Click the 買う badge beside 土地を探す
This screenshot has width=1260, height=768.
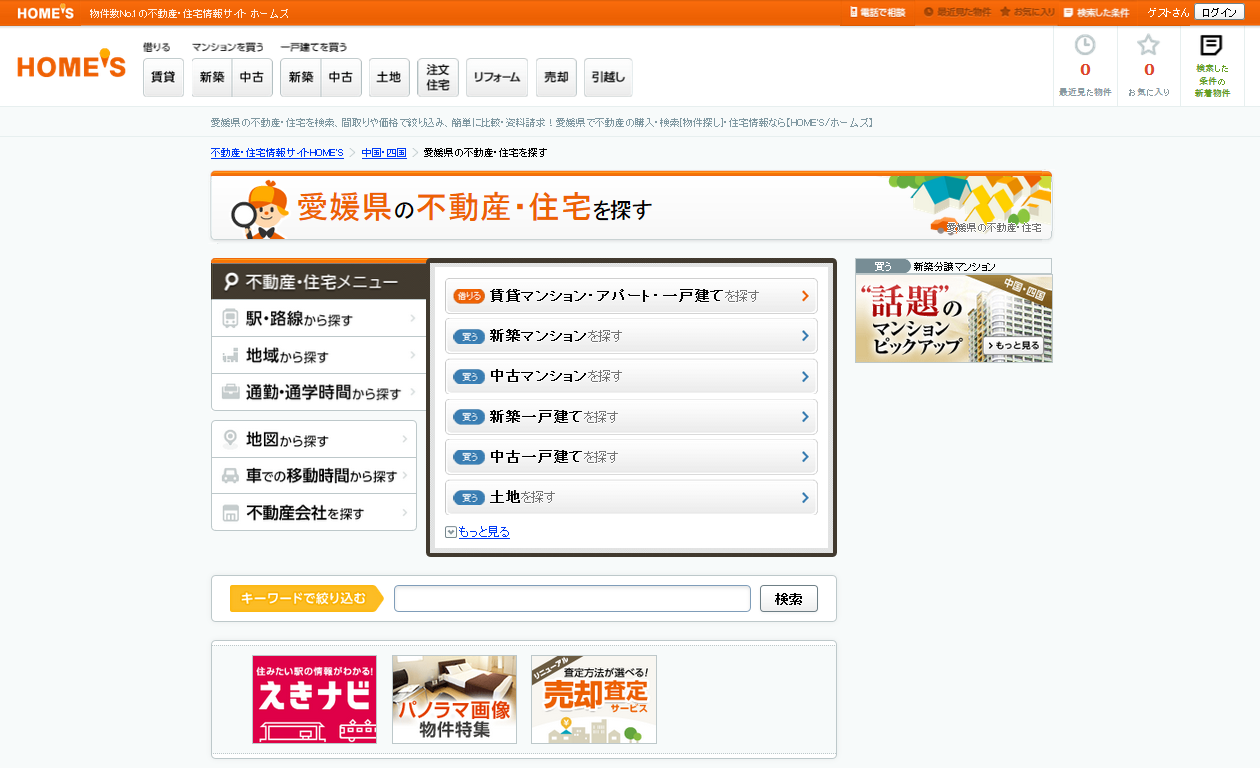pos(469,497)
